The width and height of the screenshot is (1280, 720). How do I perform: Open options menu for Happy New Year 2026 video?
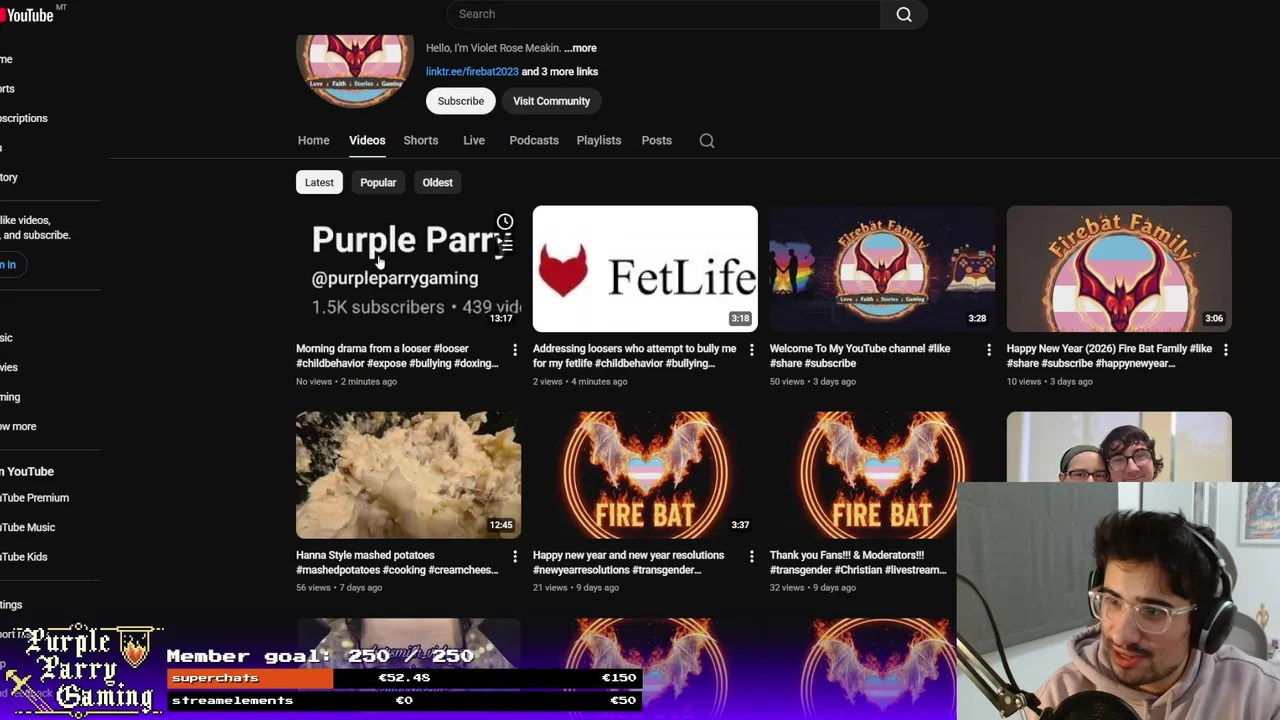pos(1226,349)
